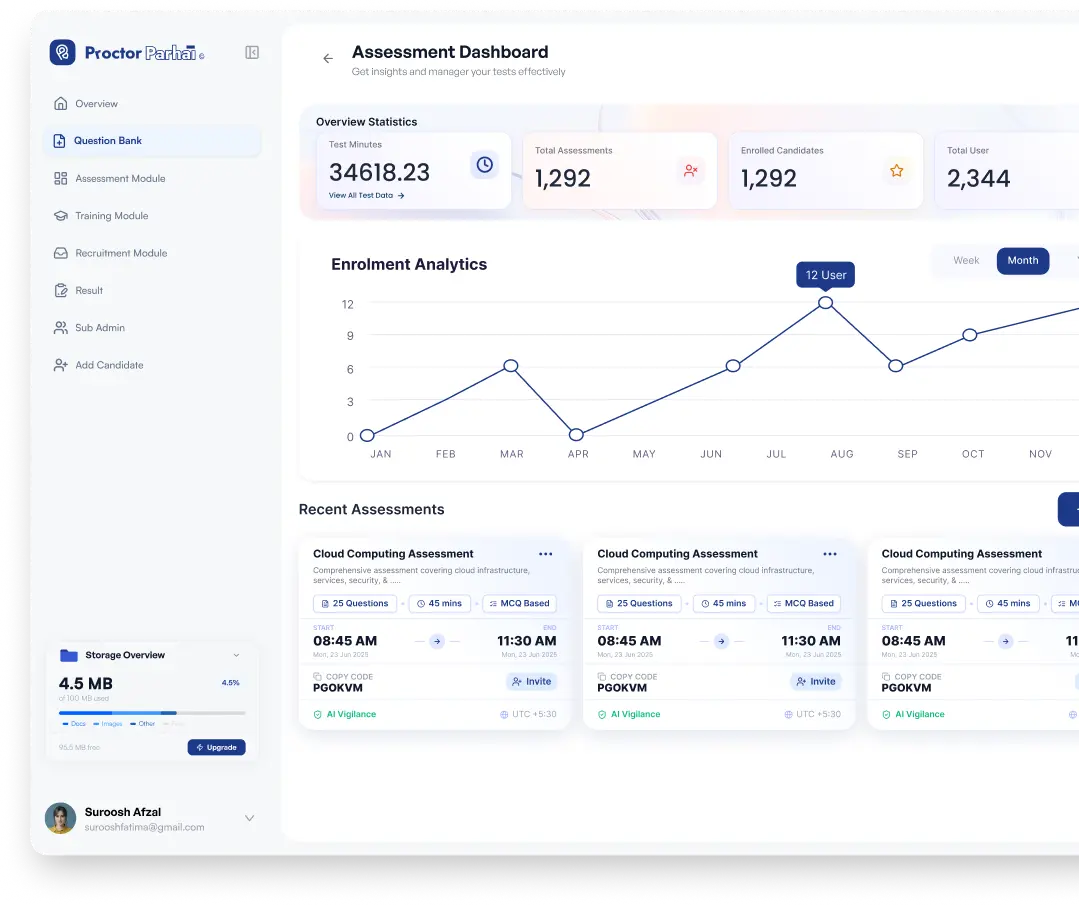Click Invite on the first assessment card
The width and height of the screenshot is (1079, 906).
pos(532,682)
